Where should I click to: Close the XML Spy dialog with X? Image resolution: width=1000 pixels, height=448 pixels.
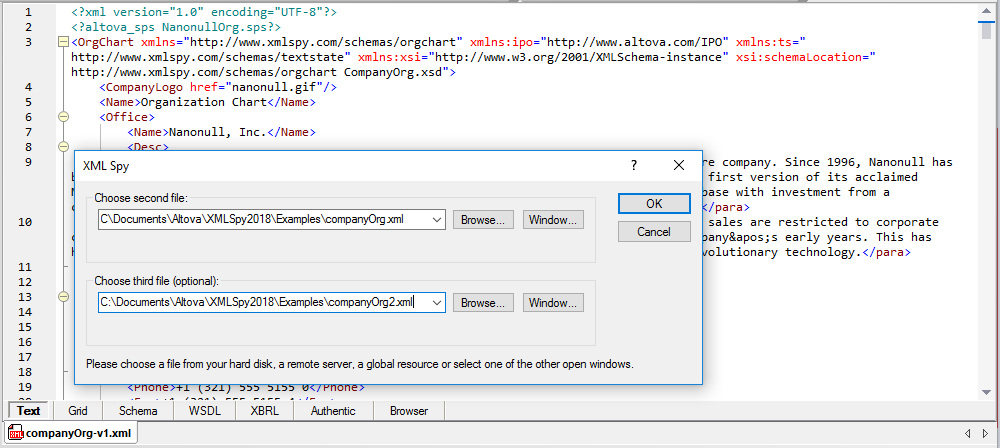point(679,165)
